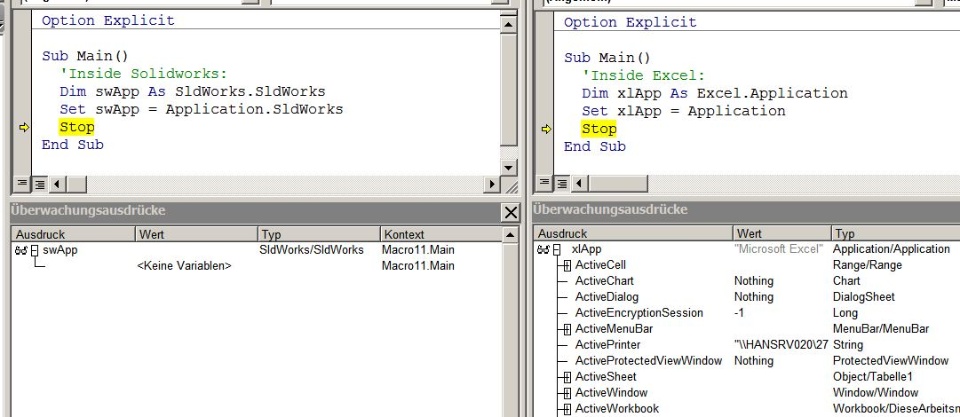
Task: Click the Object/Tabelle1 type cell
Action: tap(872, 377)
